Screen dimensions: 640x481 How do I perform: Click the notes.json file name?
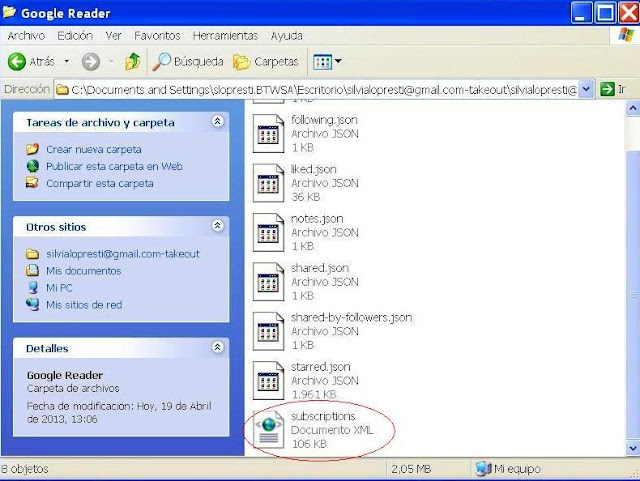(317, 219)
